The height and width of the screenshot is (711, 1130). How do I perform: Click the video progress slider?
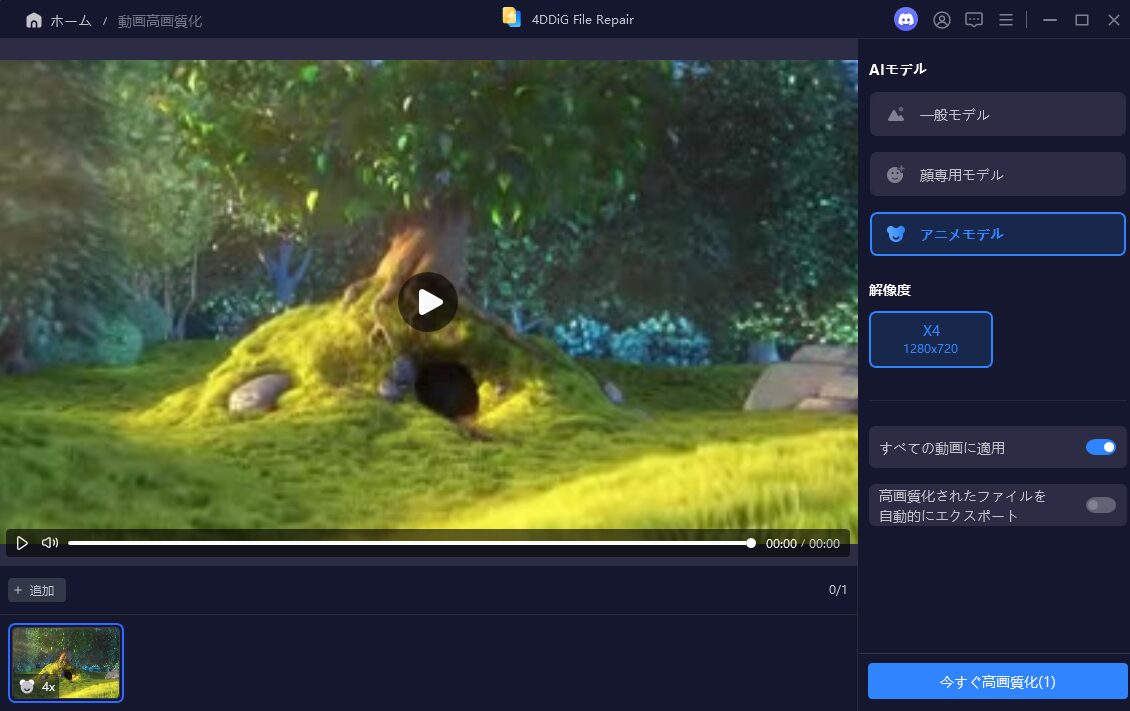pos(411,543)
